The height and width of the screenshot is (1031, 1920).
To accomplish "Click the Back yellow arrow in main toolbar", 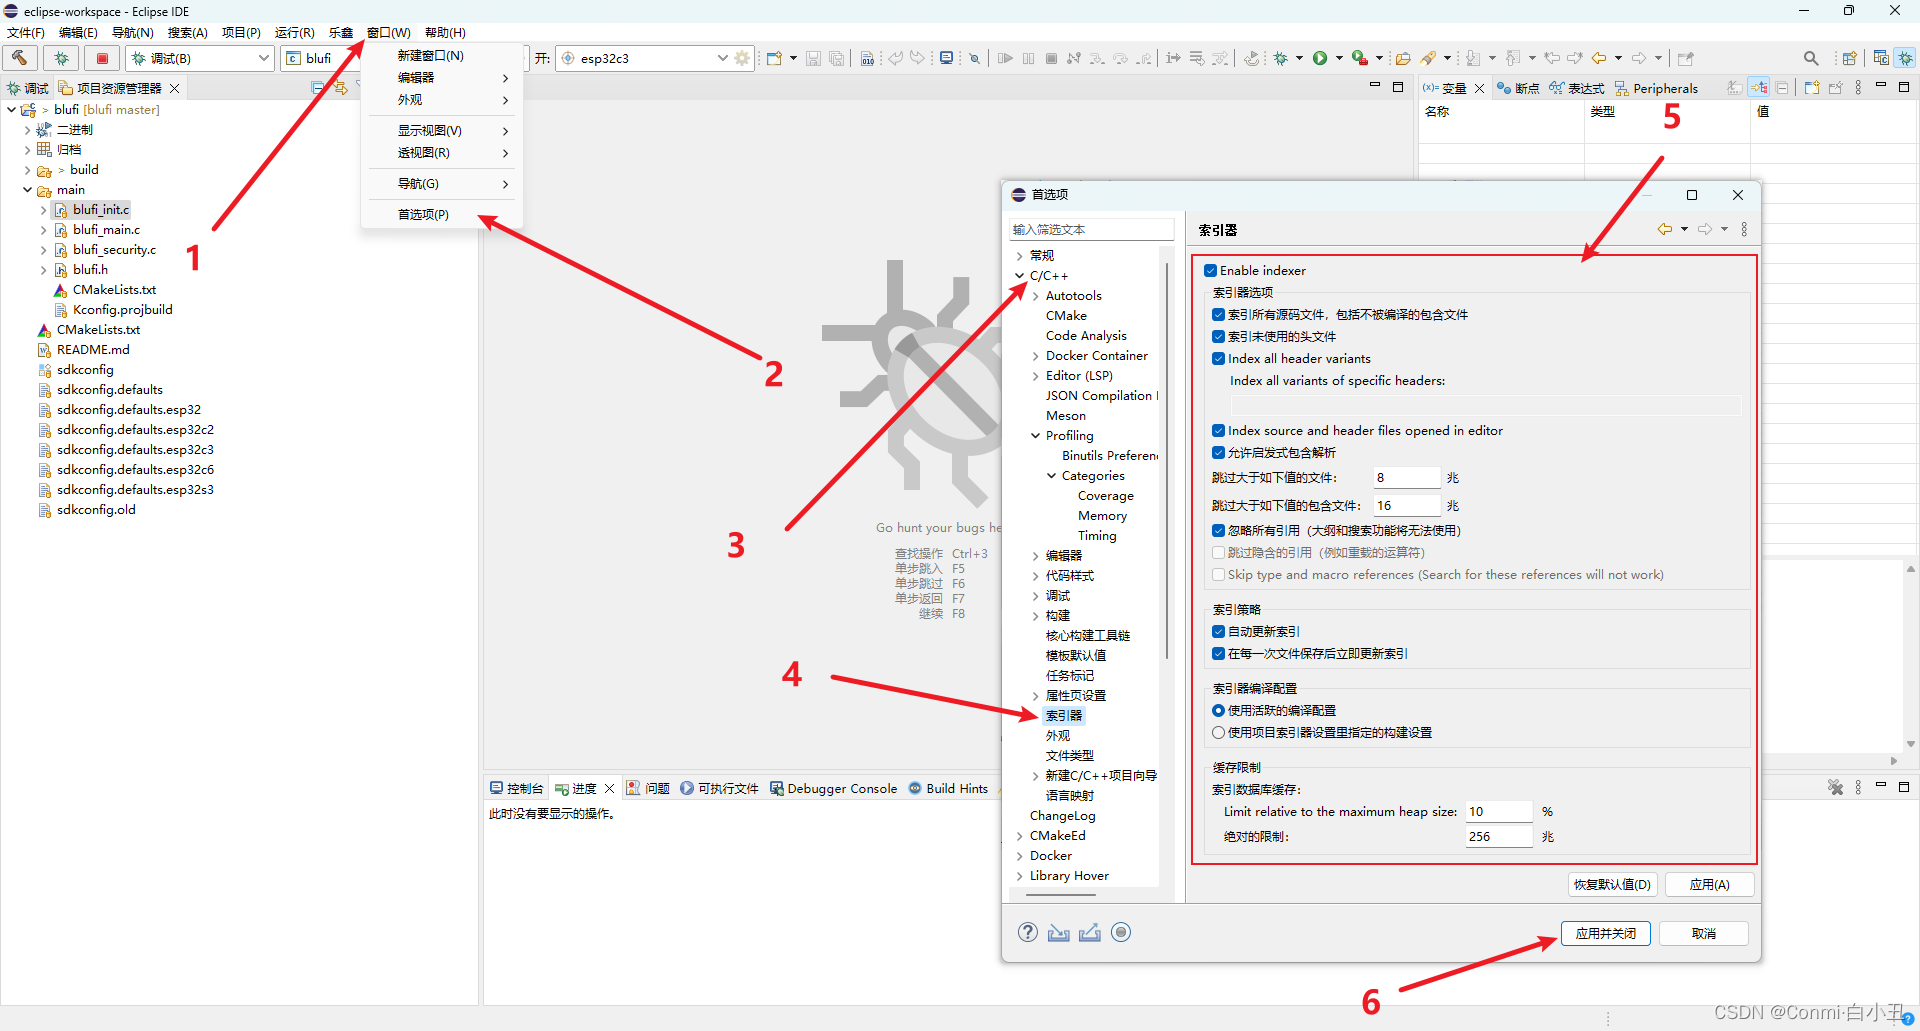I will pos(1599,58).
